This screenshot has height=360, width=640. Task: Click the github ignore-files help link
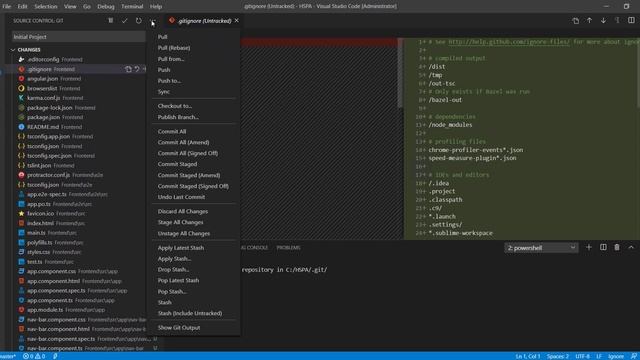tap(509, 42)
